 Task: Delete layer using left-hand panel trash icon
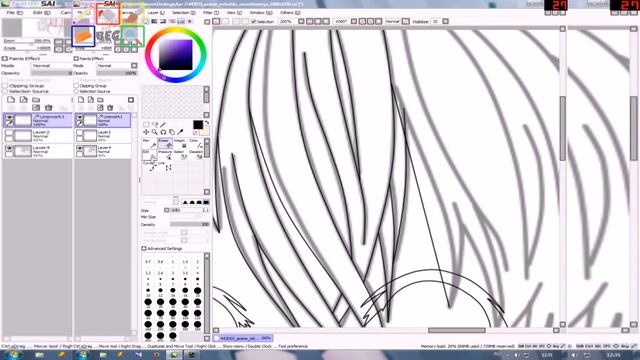[x=48, y=107]
